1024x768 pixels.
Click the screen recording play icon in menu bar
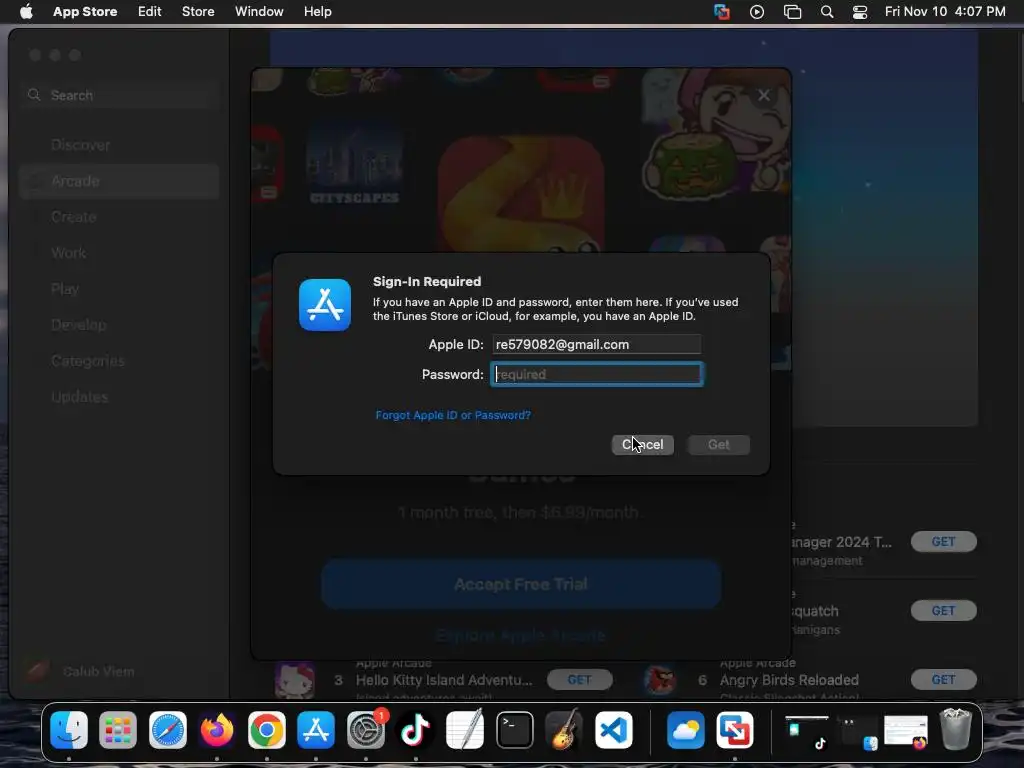pos(757,12)
